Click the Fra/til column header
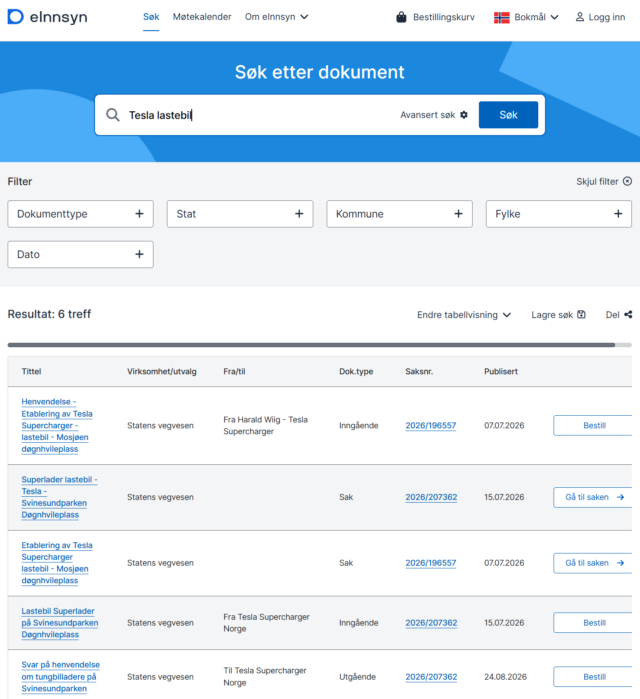 tap(234, 371)
